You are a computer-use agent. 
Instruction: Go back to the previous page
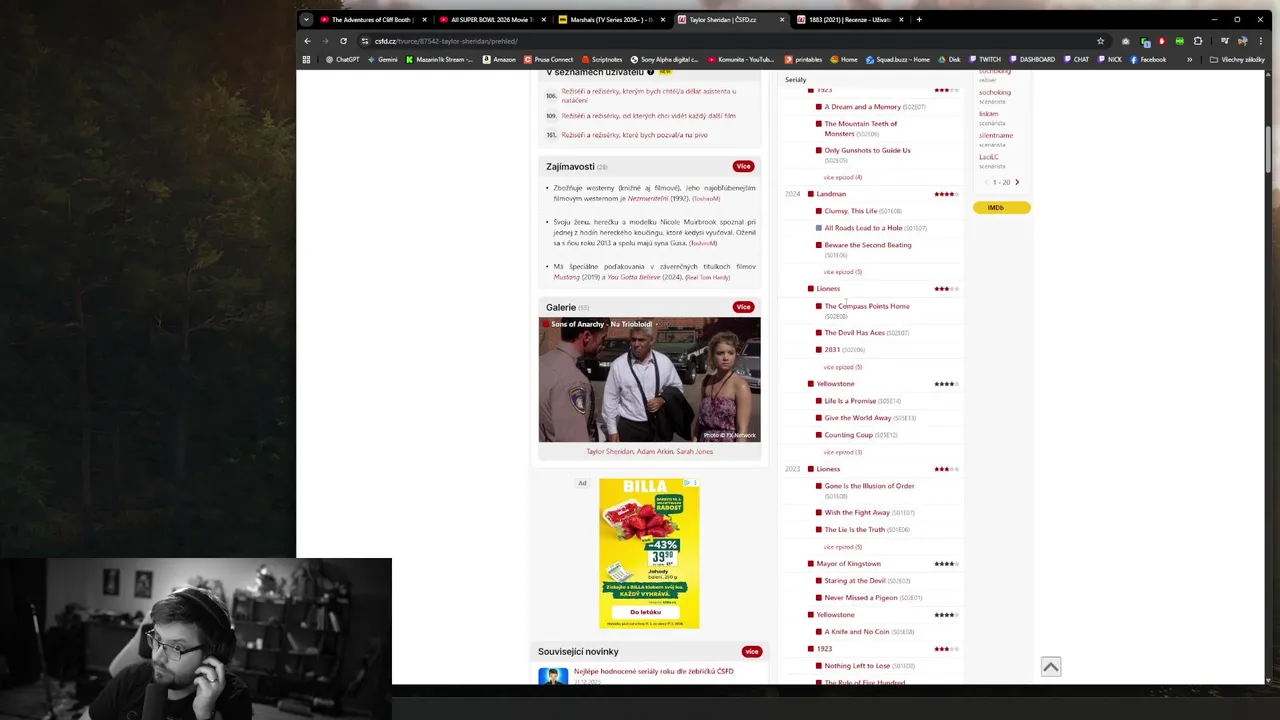[307, 41]
